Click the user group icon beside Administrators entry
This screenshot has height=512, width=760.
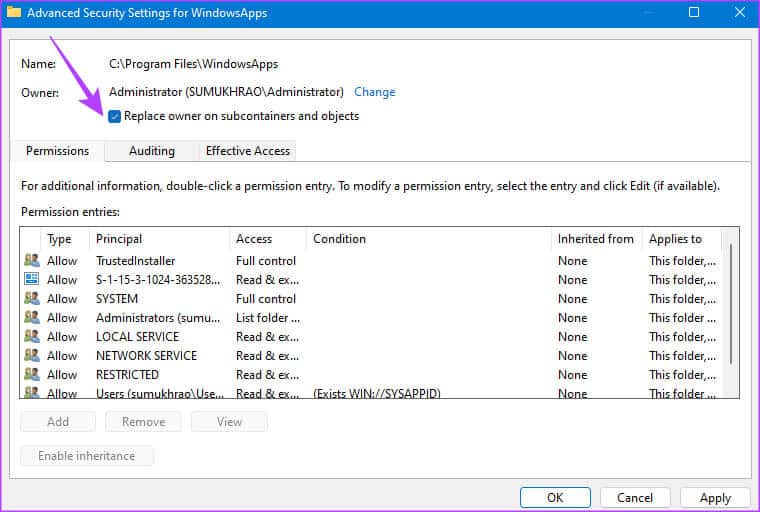[x=32, y=317]
